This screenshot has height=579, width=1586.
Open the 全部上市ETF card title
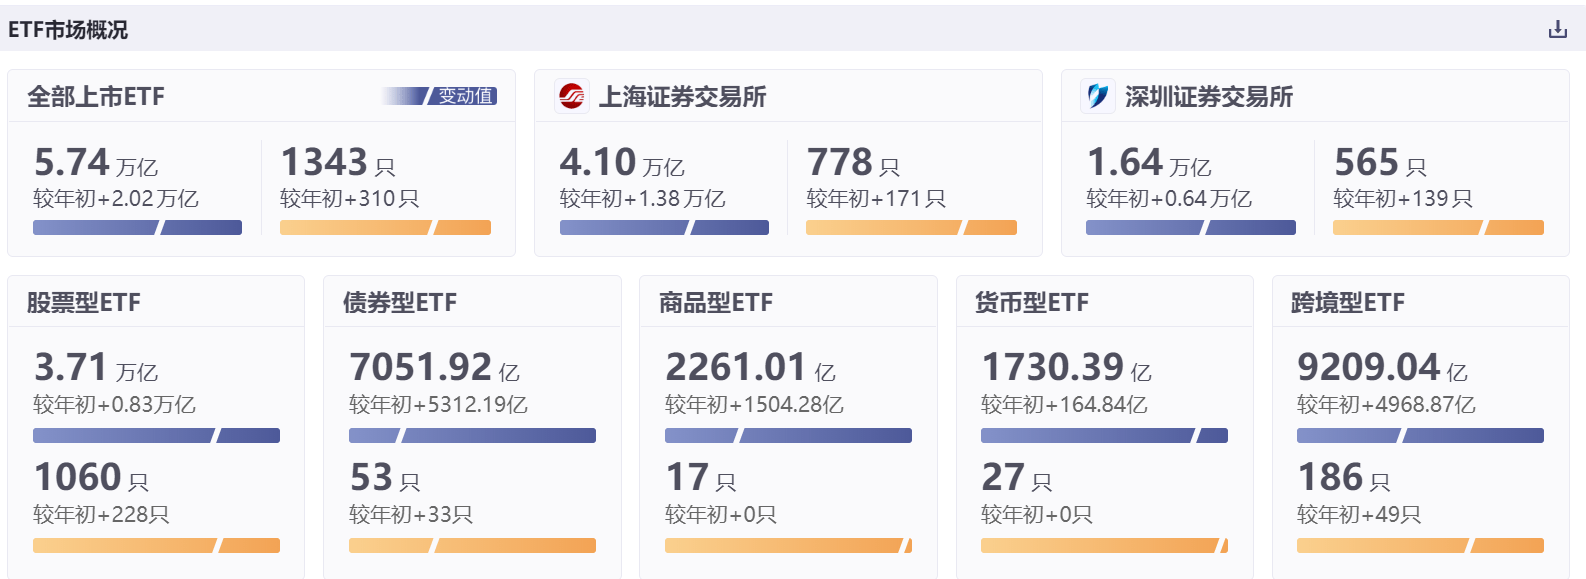click(x=96, y=97)
